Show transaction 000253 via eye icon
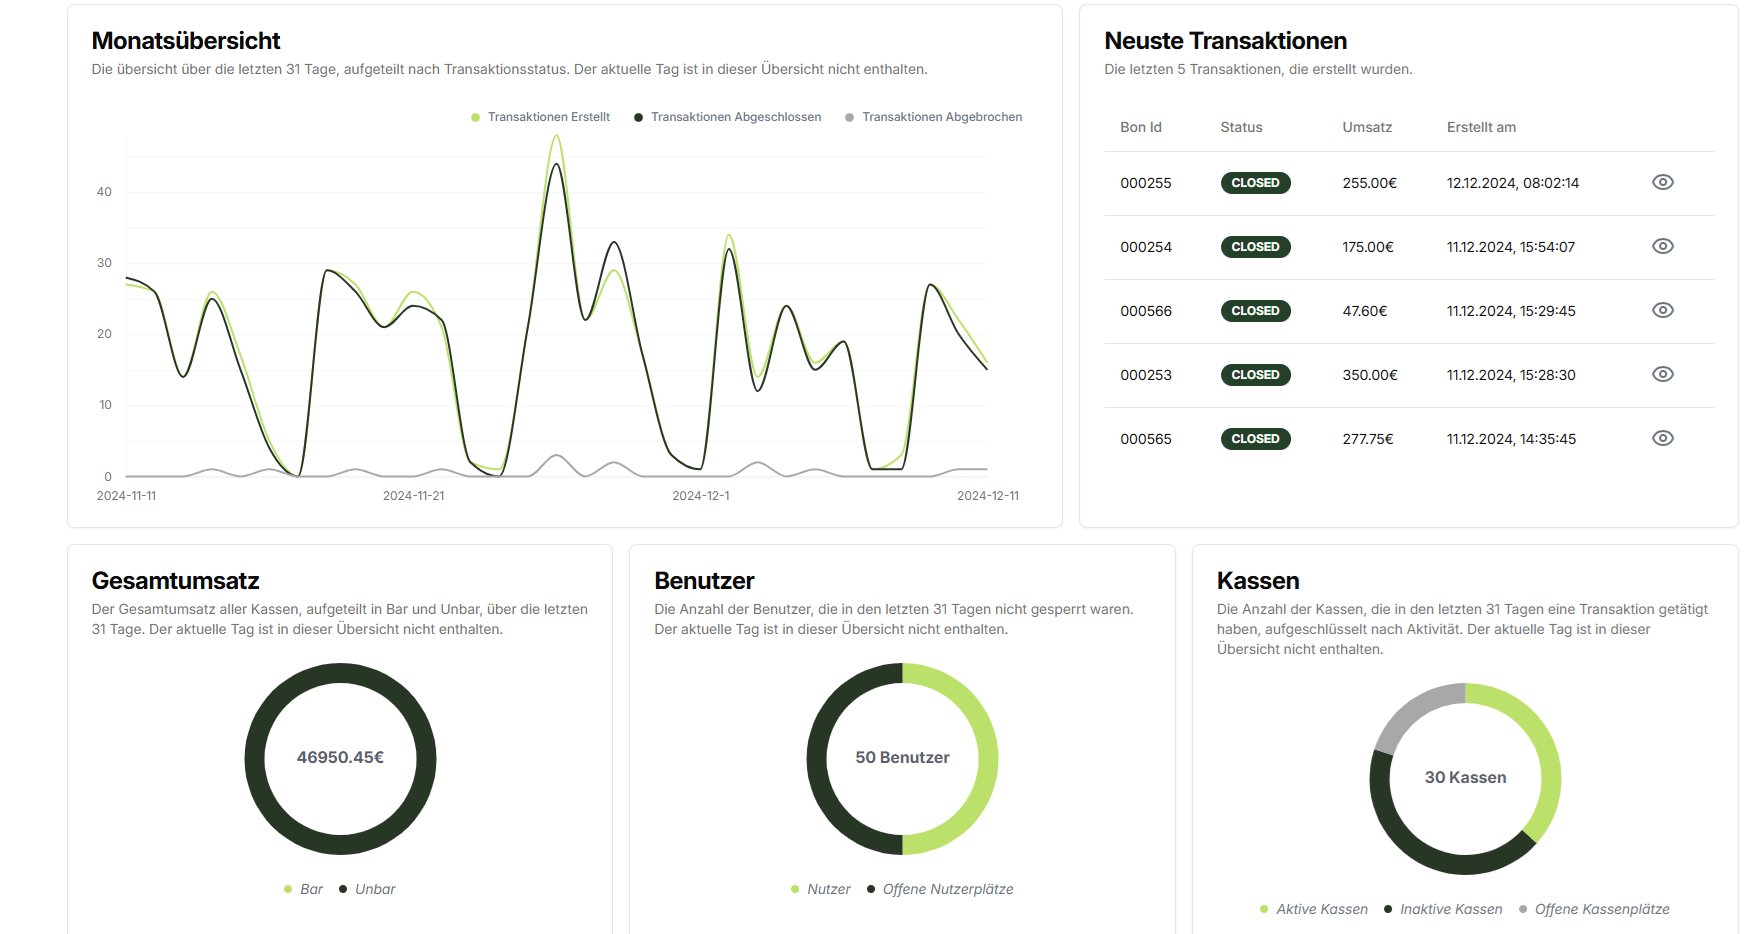 [x=1662, y=374]
